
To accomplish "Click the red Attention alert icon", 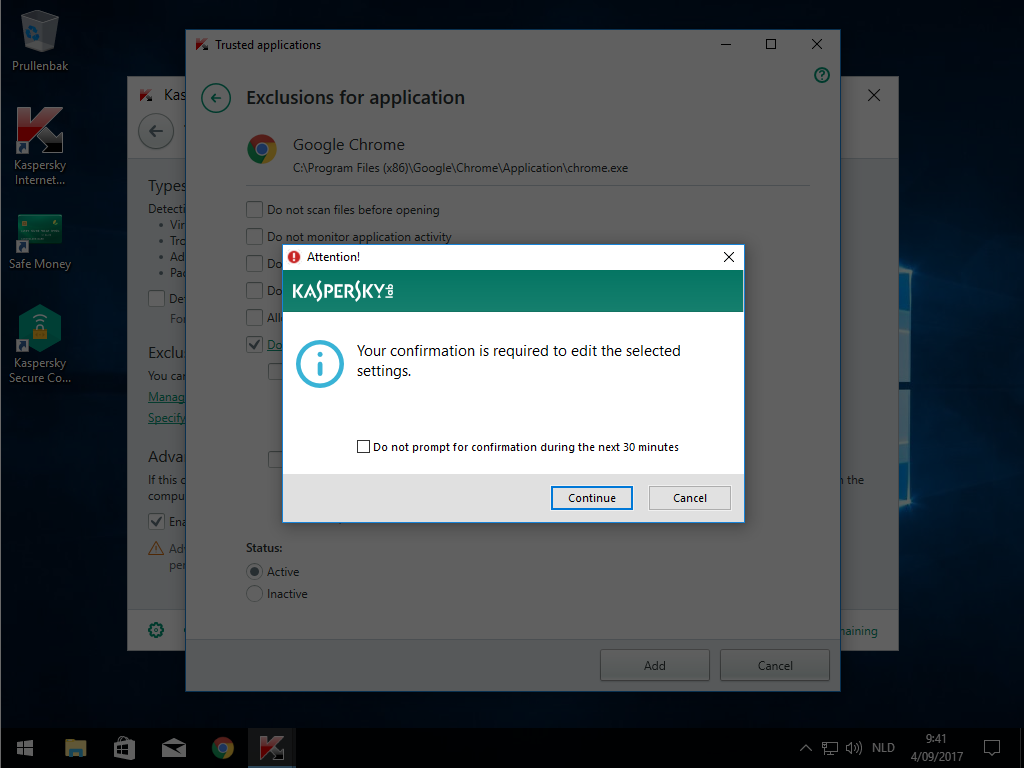I will (x=294, y=257).
